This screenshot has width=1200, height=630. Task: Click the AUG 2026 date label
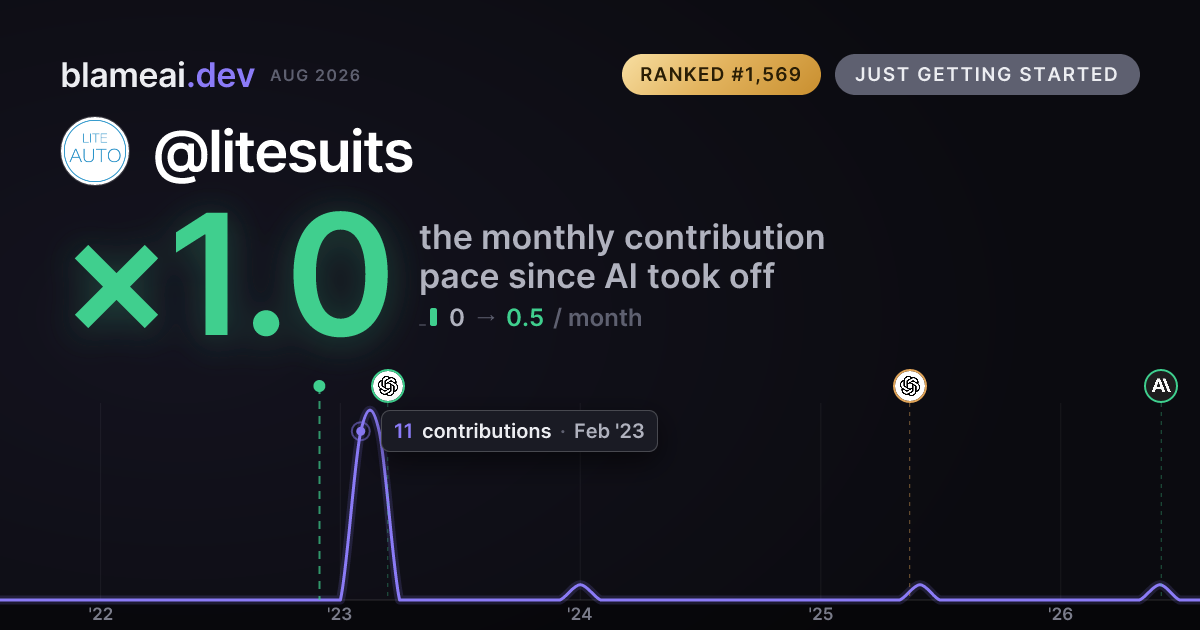[315, 76]
